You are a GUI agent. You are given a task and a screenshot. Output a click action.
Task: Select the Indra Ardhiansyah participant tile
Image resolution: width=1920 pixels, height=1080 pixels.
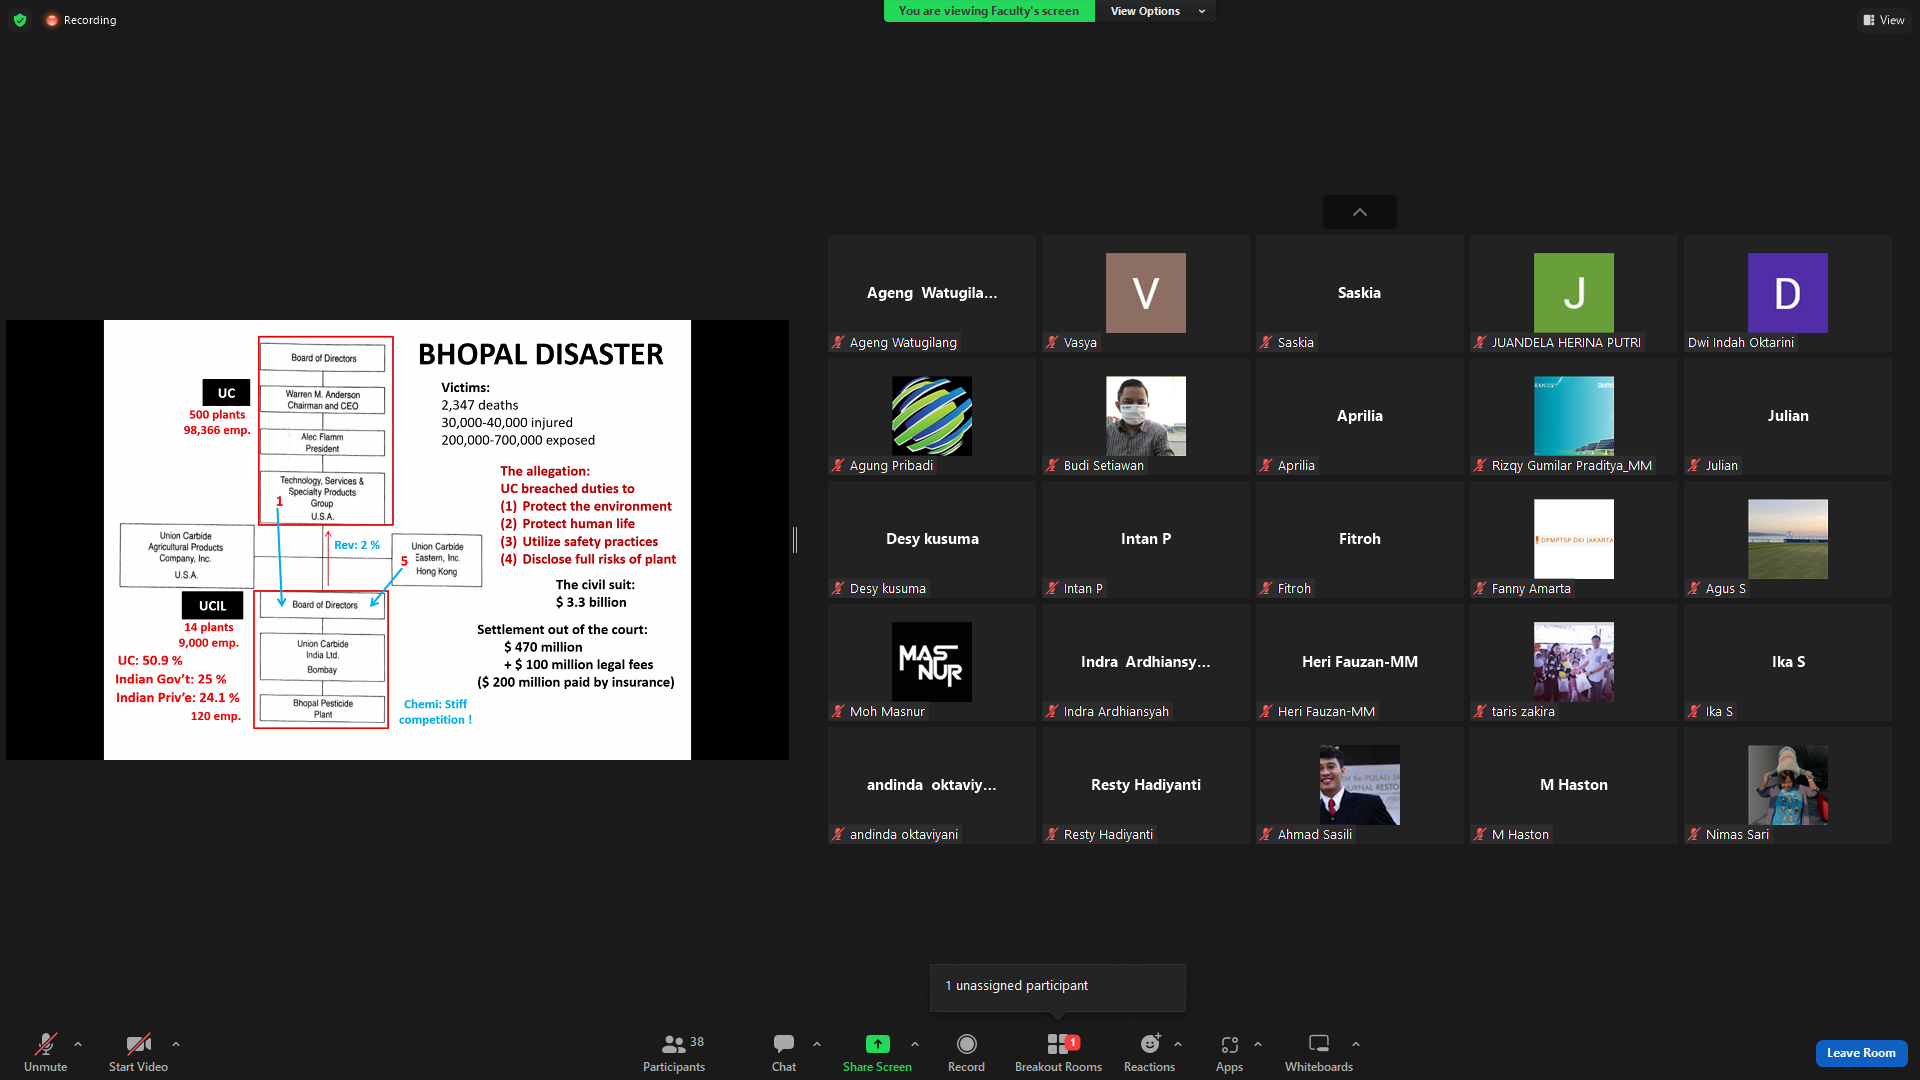point(1146,662)
